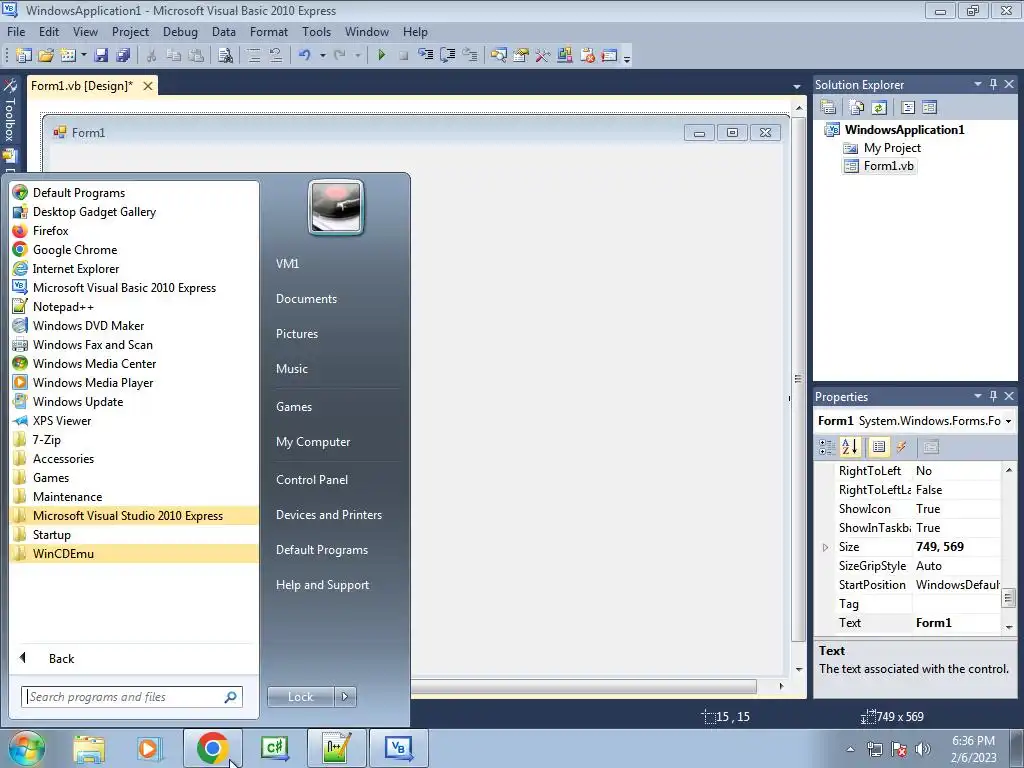This screenshot has width=1024, height=768.
Task: Show Events via lightning bolt icon
Action: pos(901,447)
